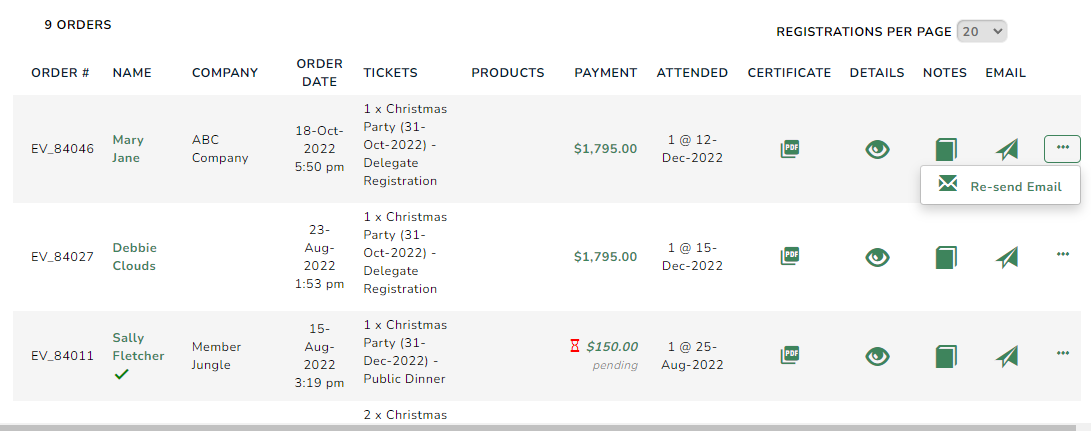This screenshot has width=1091, height=431.
Task: Open notes book icon for order EV_84046
Action: (946, 149)
